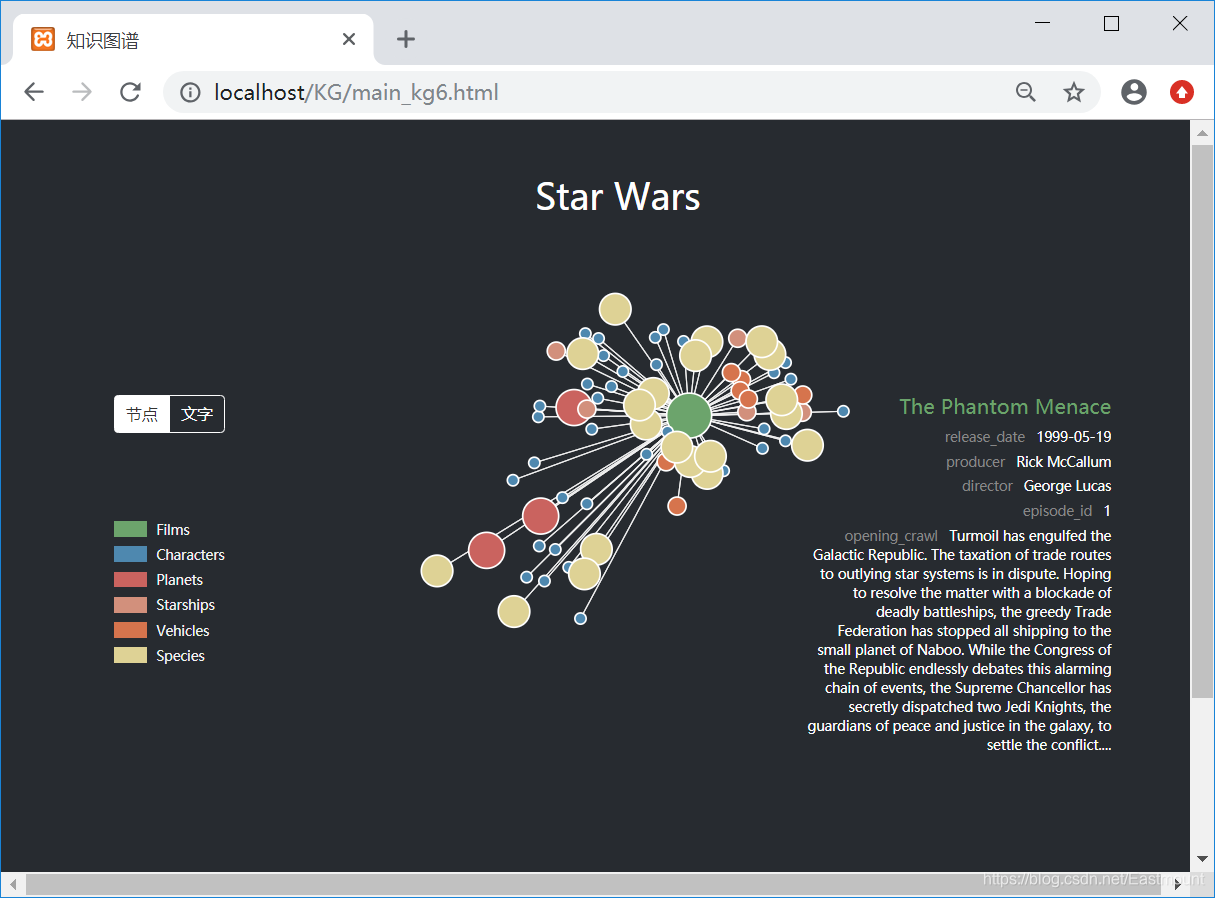Viewport: 1215px width, 898px height.
Task: Open the user profile avatar icon
Action: pos(1134,92)
